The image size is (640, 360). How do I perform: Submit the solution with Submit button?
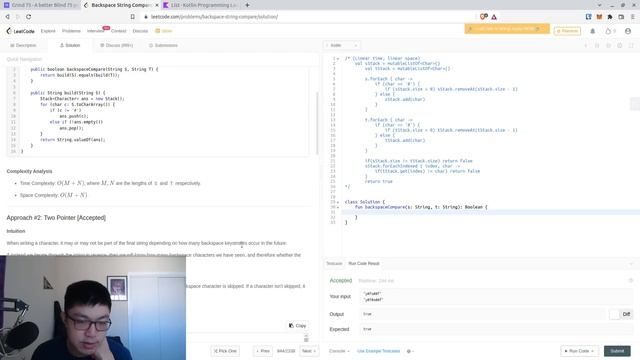[x=617, y=351]
